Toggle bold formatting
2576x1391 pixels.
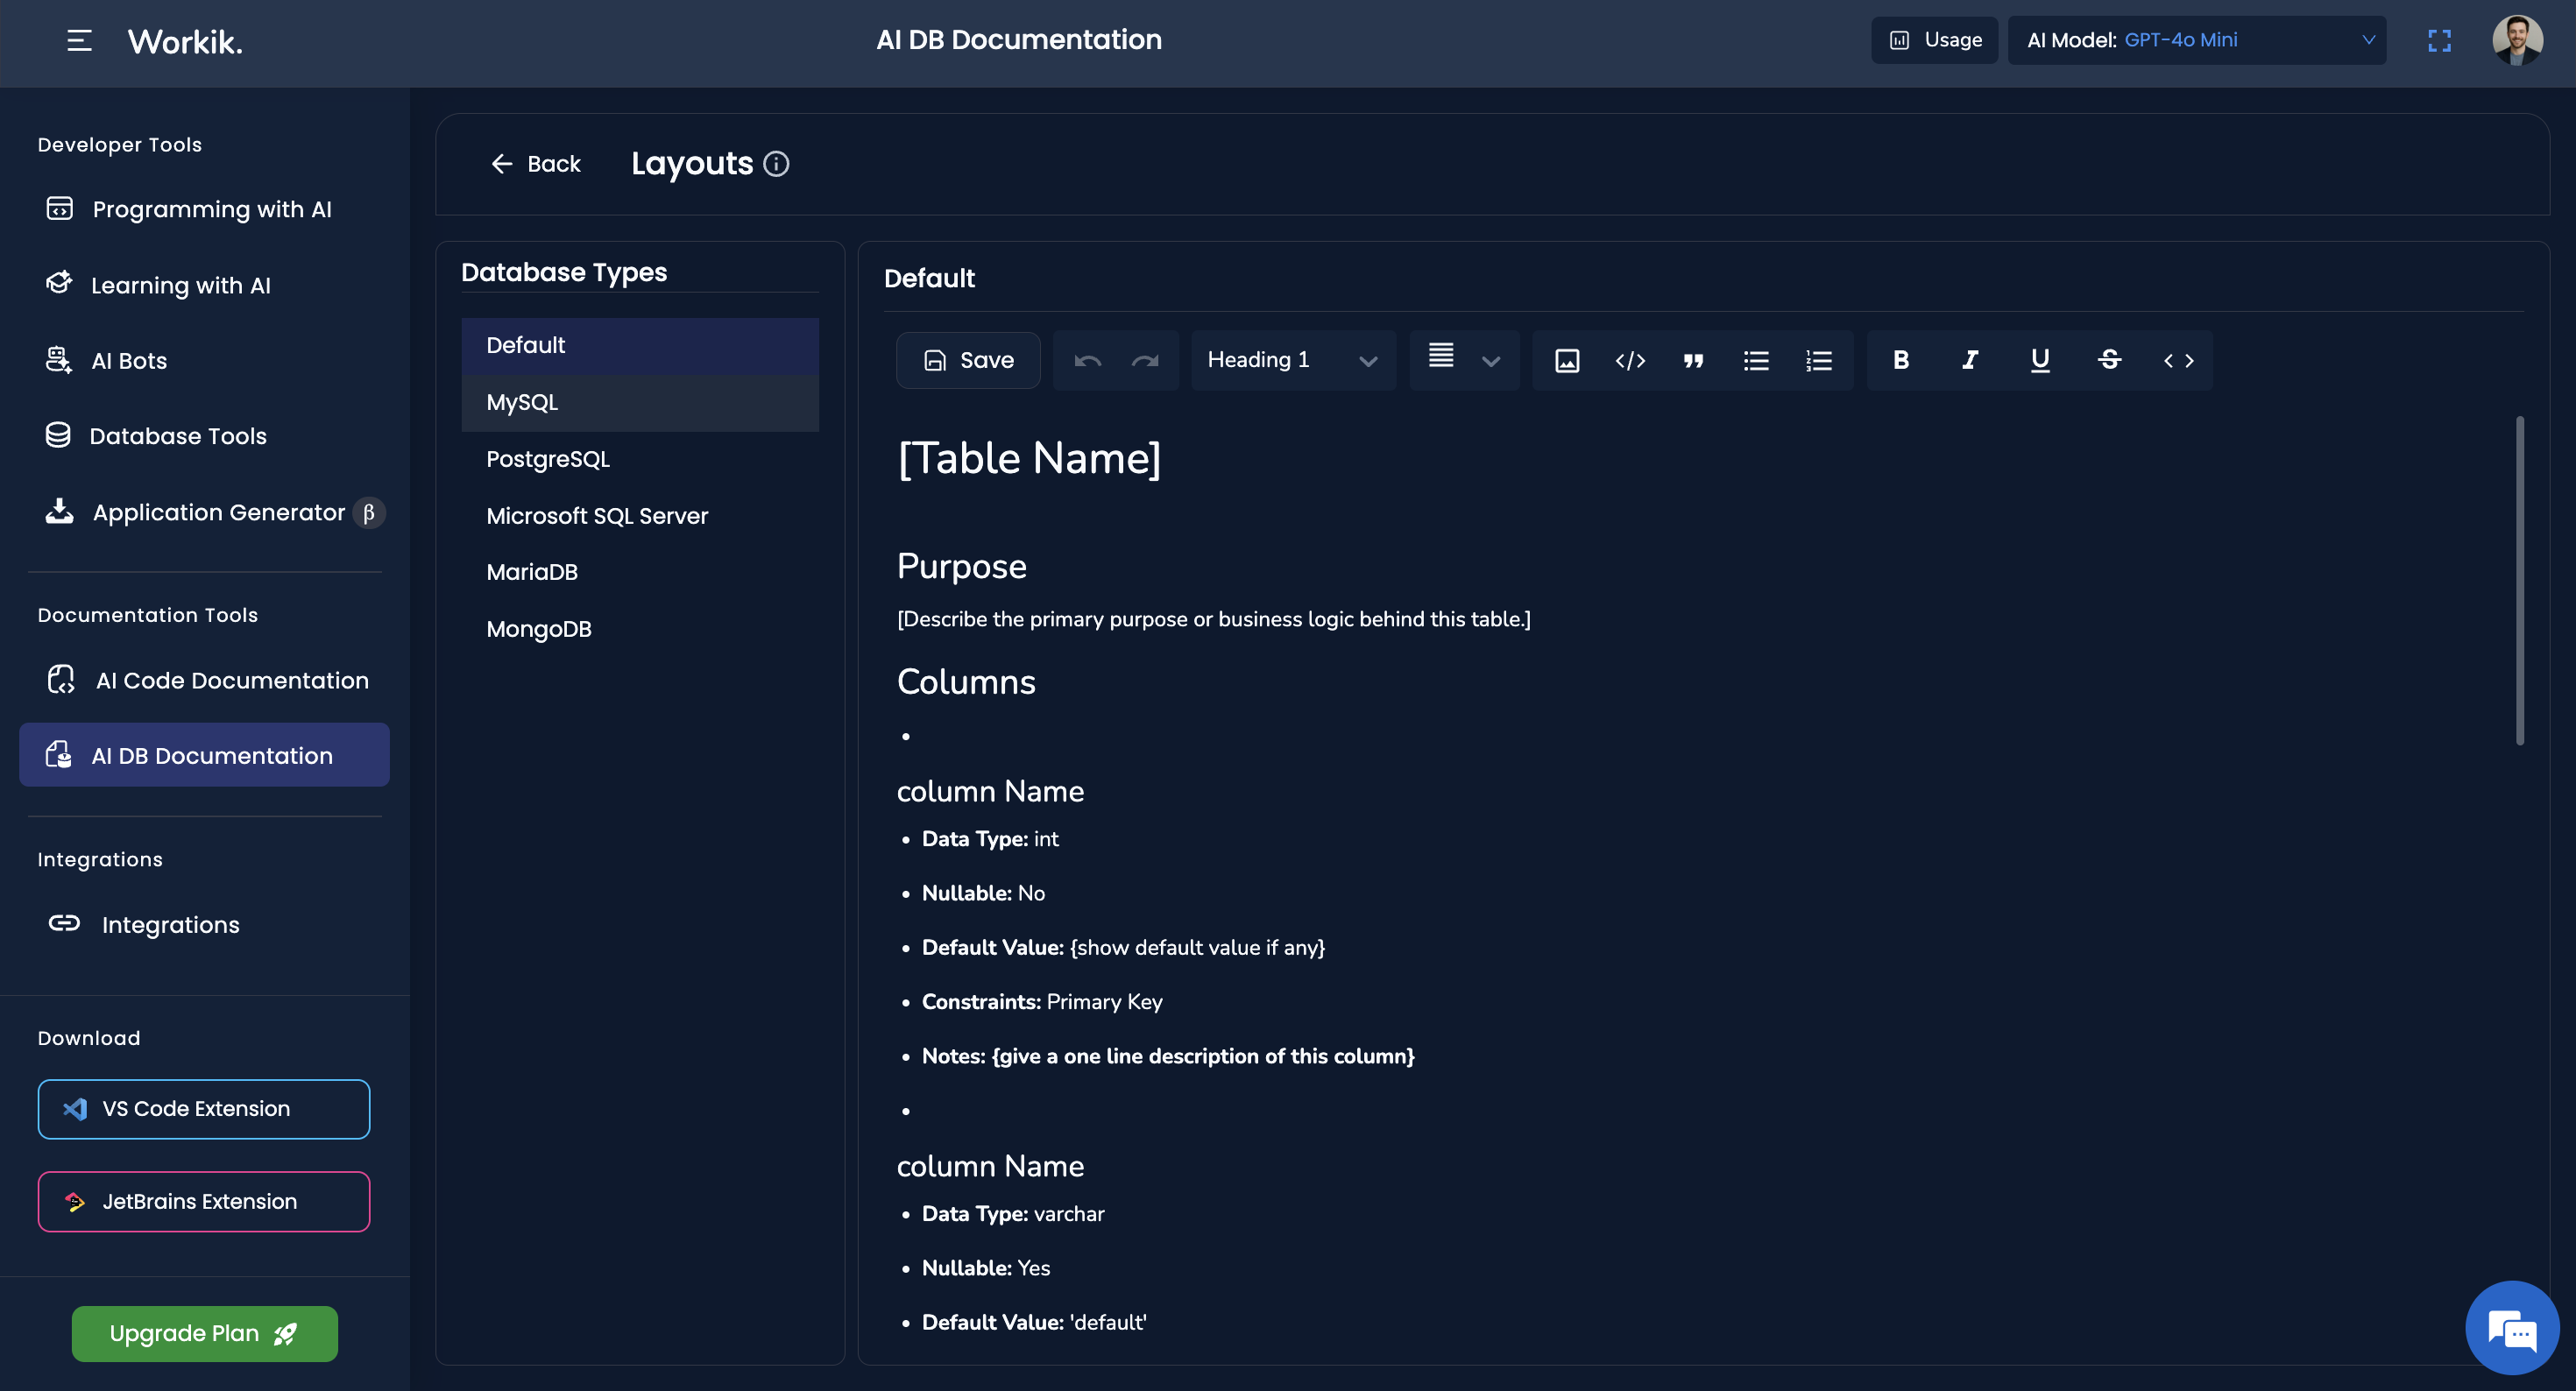coord(1901,360)
